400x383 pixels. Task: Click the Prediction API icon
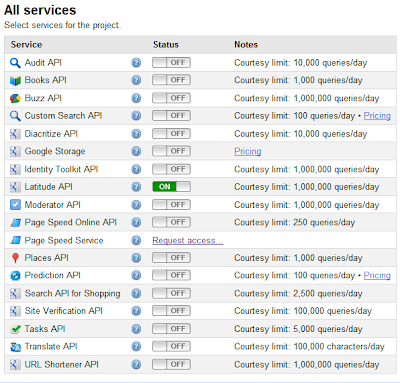point(15,276)
